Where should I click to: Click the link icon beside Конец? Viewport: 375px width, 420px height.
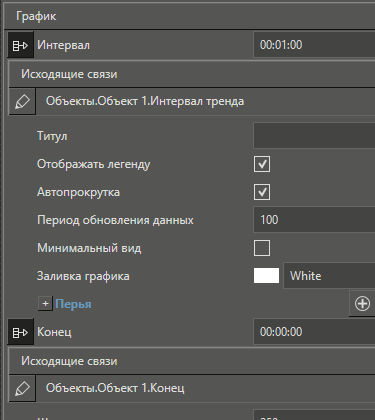[x=20, y=332]
